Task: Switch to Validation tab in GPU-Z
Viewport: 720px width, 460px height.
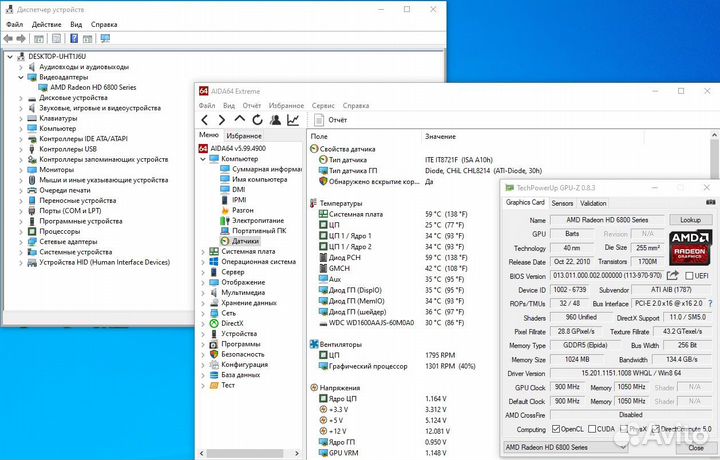Action: [593, 203]
